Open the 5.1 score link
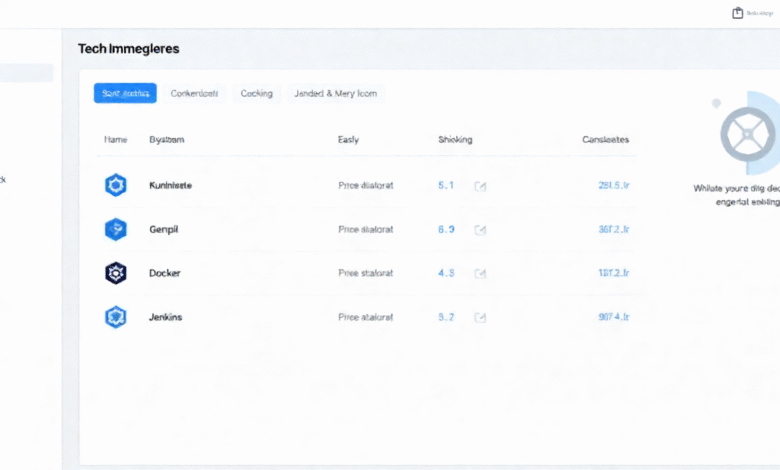 pyautogui.click(x=446, y=186)
